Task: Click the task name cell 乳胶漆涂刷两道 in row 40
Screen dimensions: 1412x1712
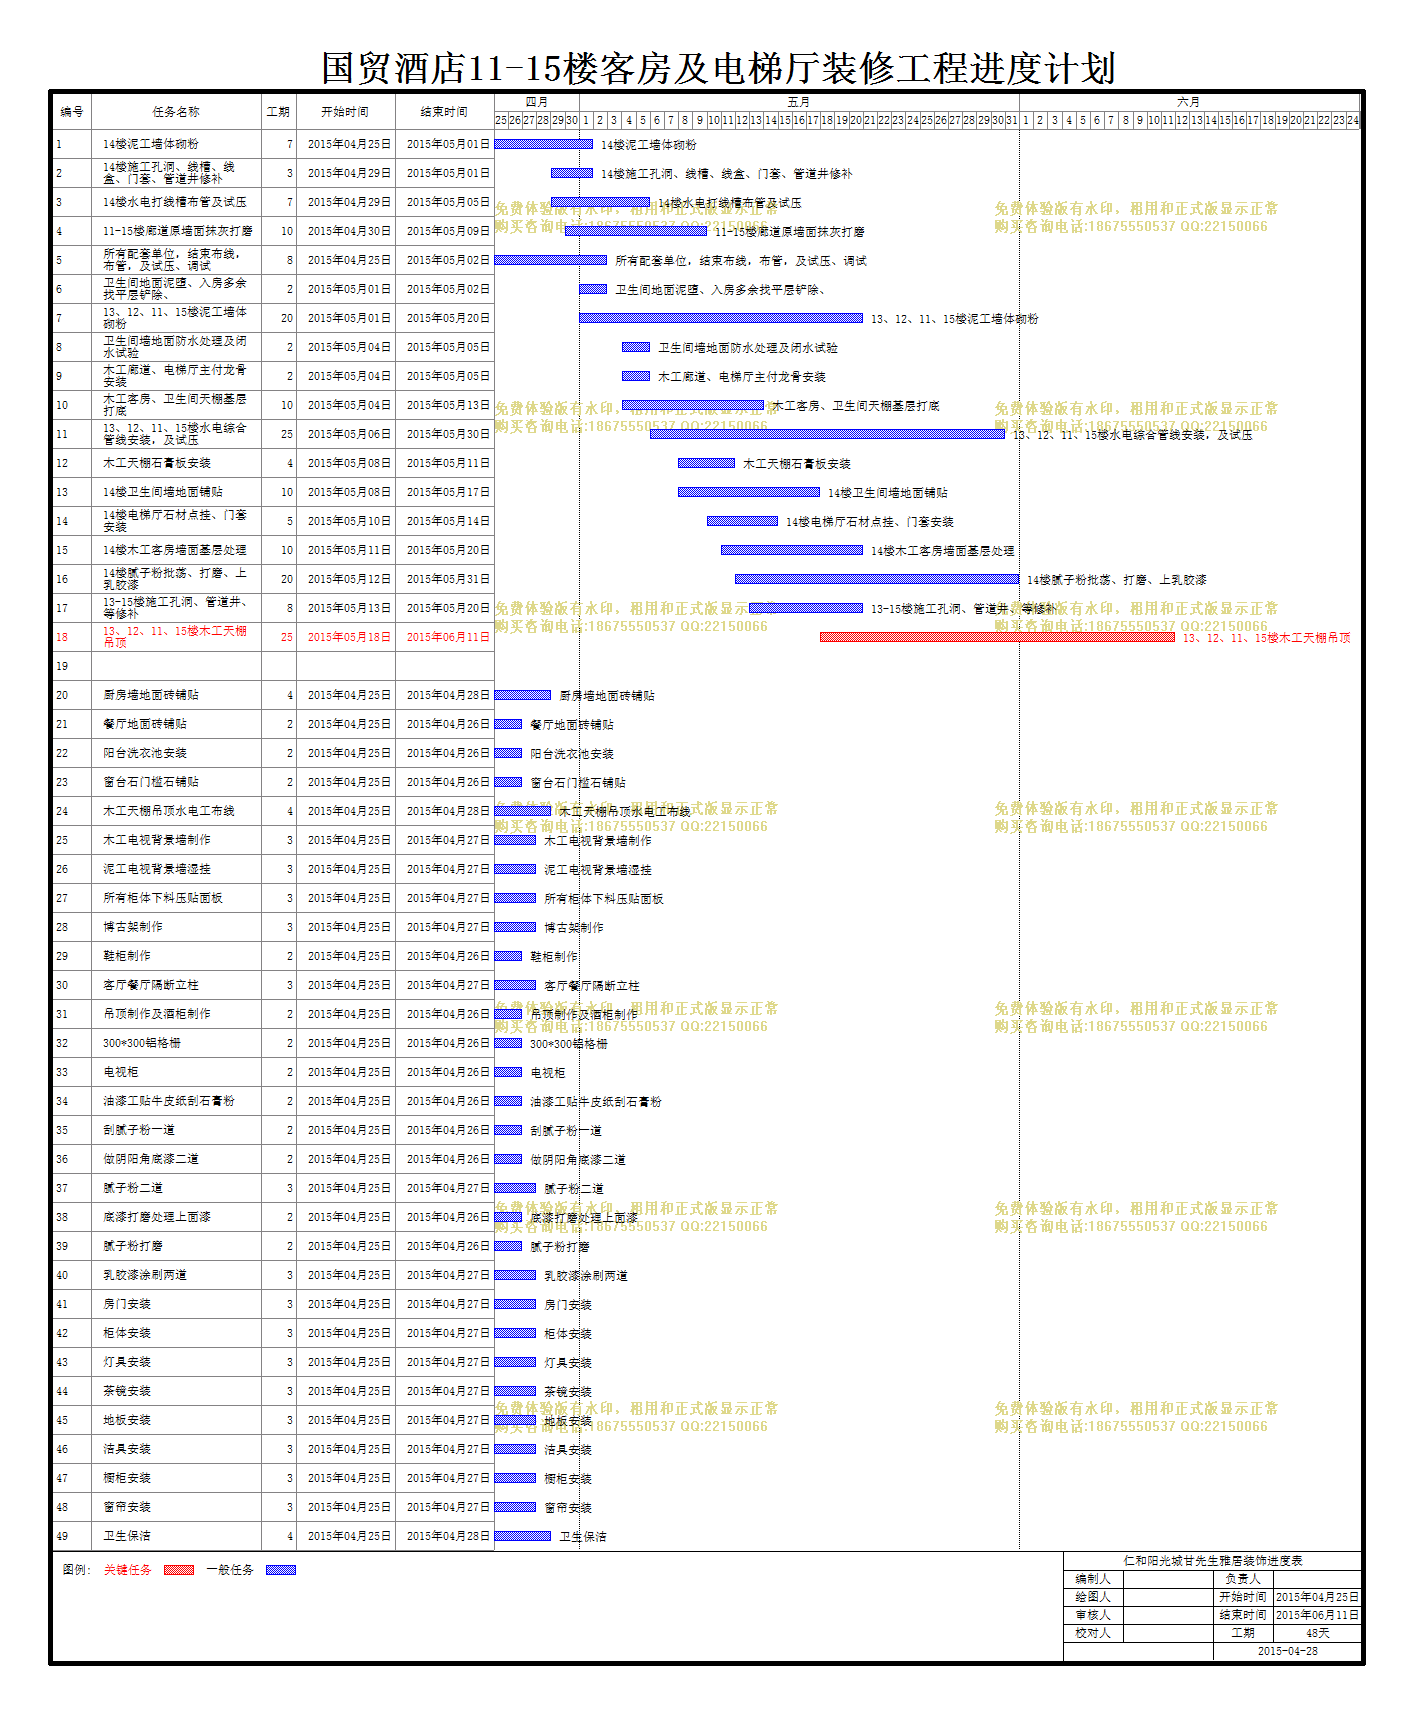Action: pos(176,1275)
